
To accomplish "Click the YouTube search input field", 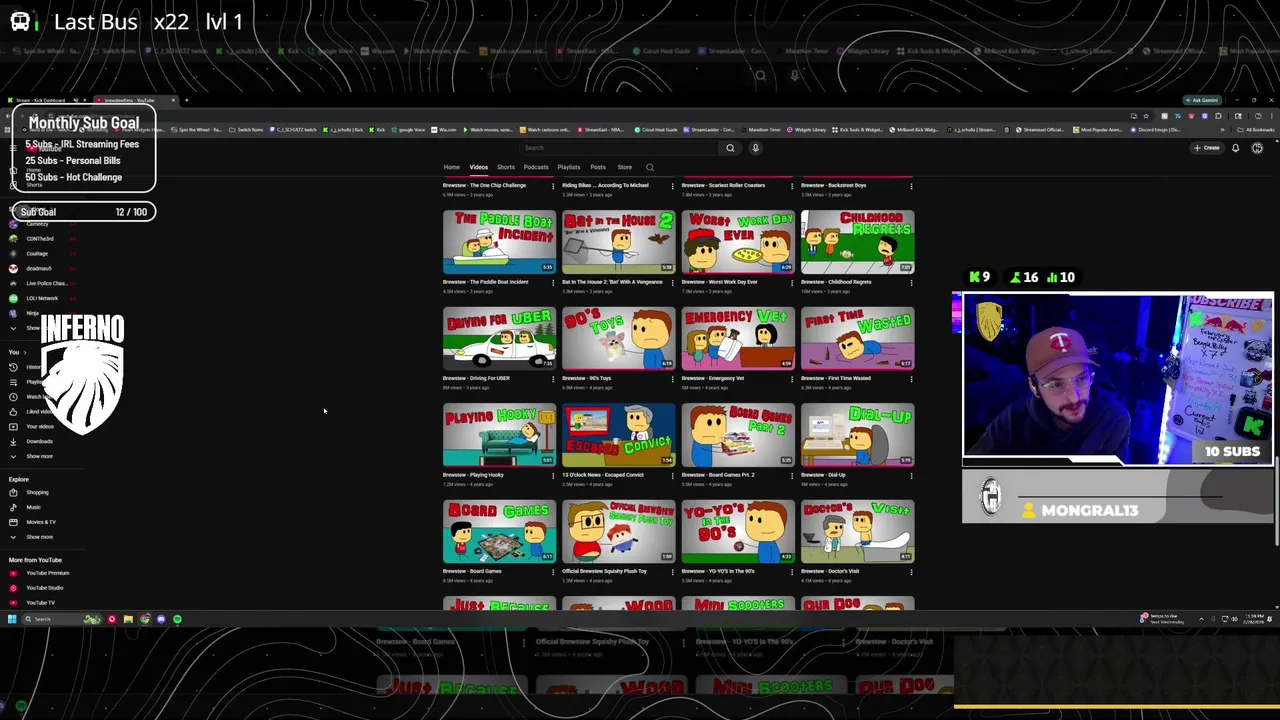I will pyautogui.click(x=620, y=148).
